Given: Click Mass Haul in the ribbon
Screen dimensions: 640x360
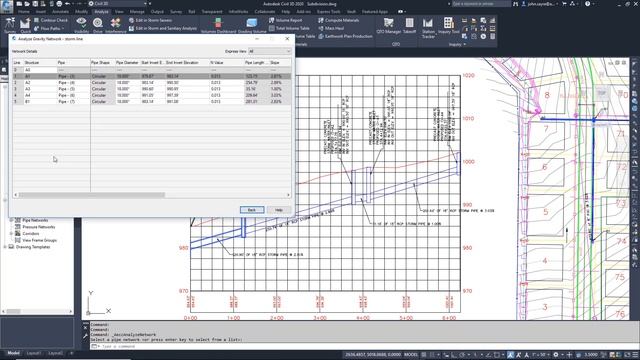Looking at the screenshot, I should point(331,28).
